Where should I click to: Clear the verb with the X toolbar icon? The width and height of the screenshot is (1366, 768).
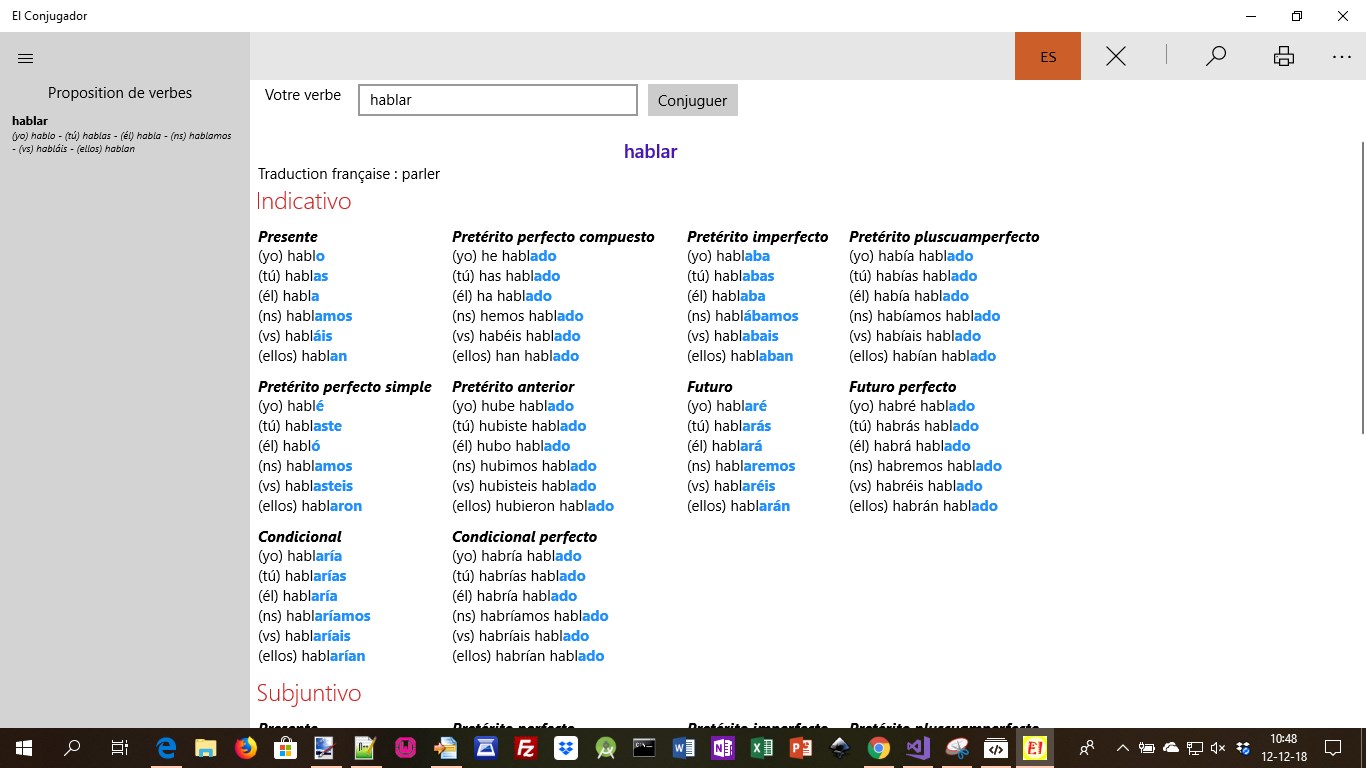click(1116, 56)
